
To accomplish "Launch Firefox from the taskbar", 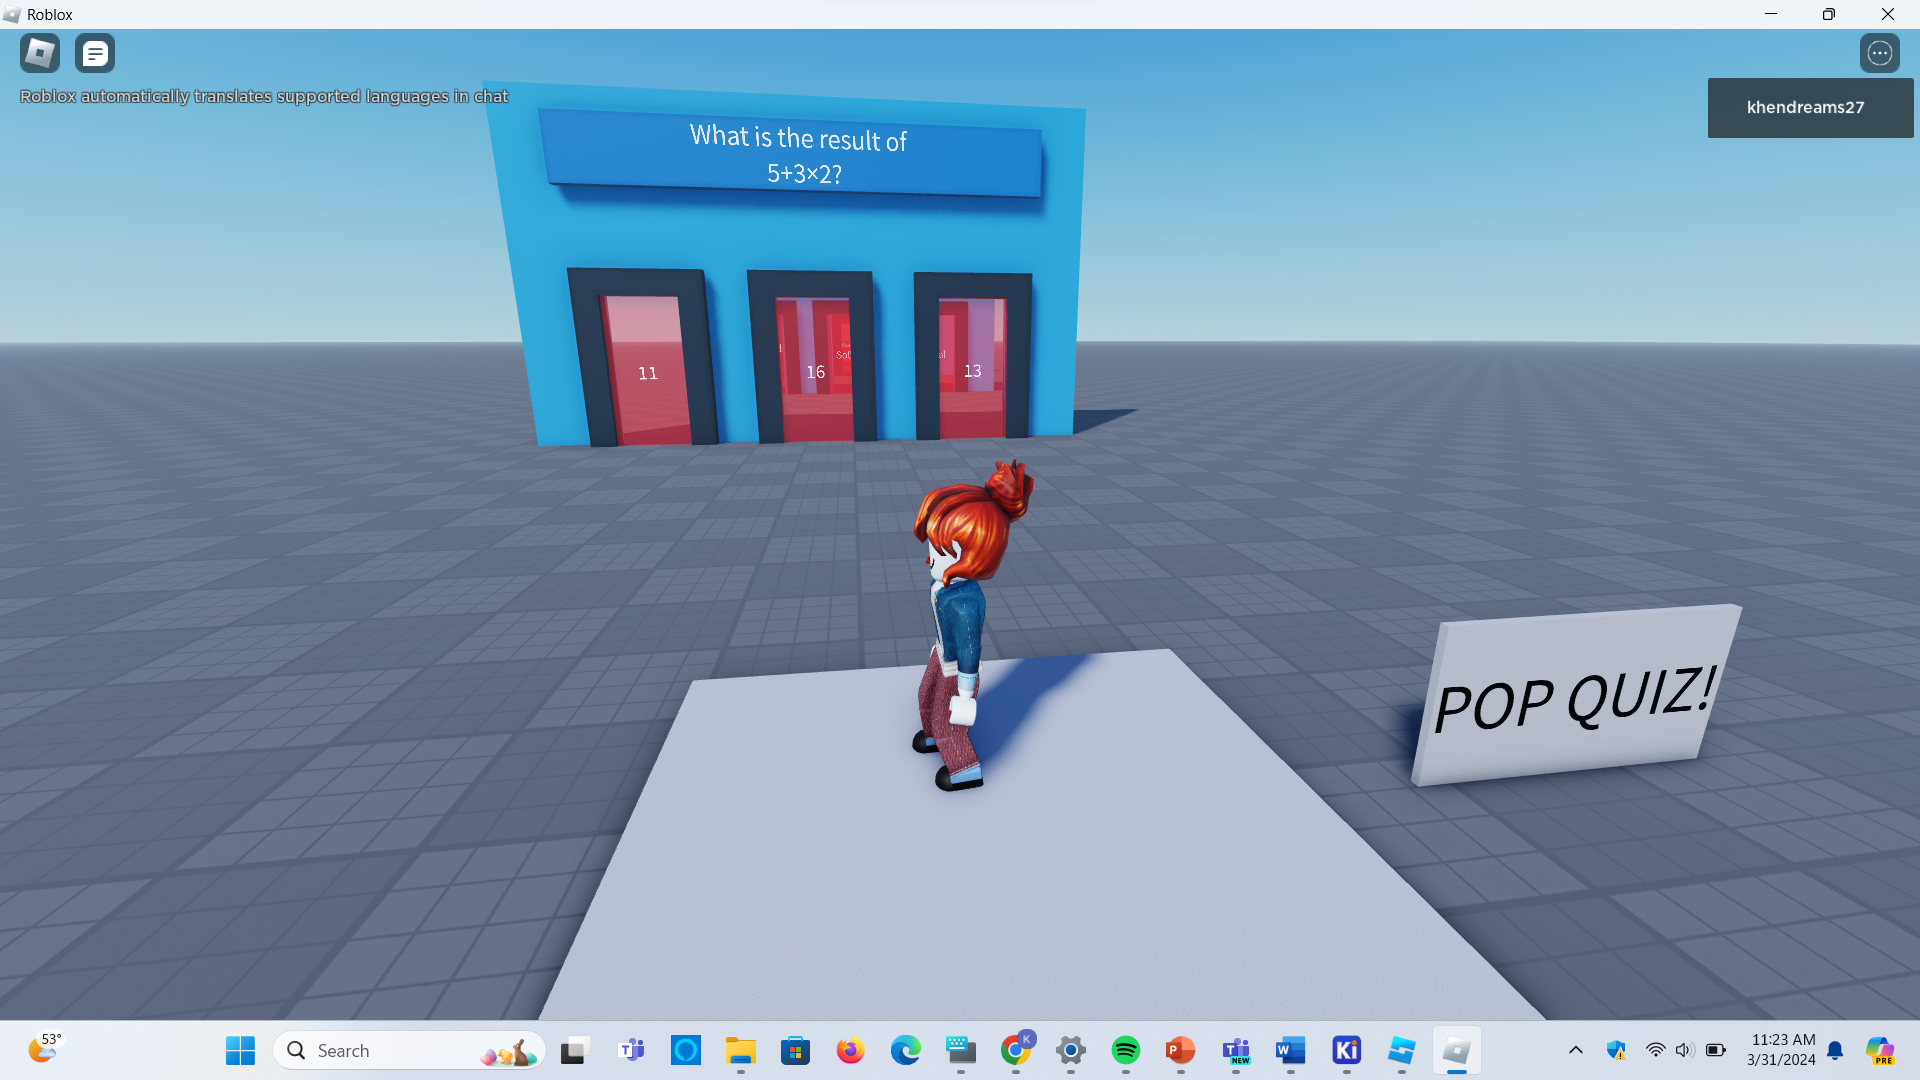I will coord(850,1050).
